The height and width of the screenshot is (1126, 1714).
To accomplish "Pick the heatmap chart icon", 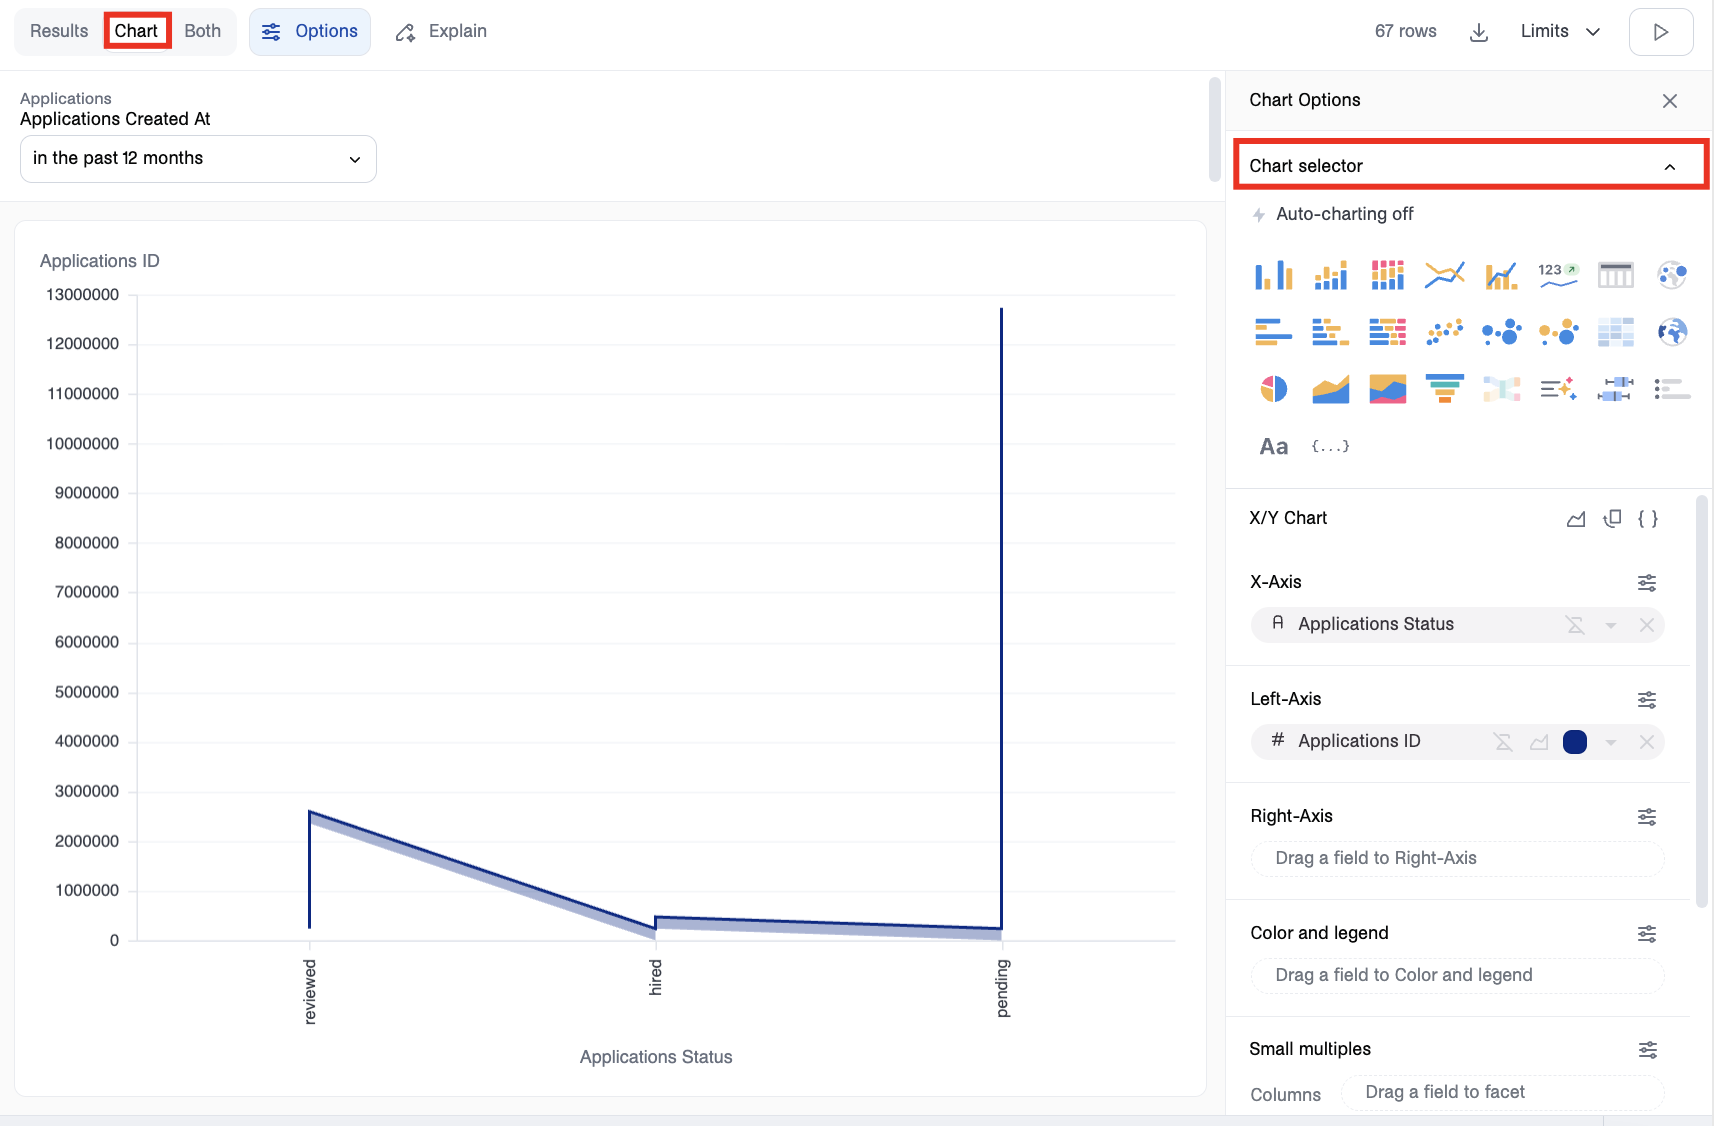I will [1615, 332].
